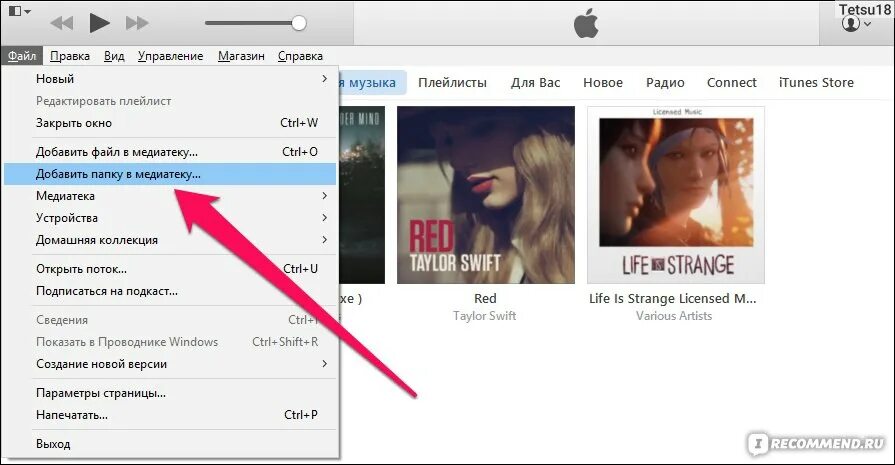Click the Life Is Strange Licensed album title
This screenshot has width=895, height=465.
click(x=673, y=298)
